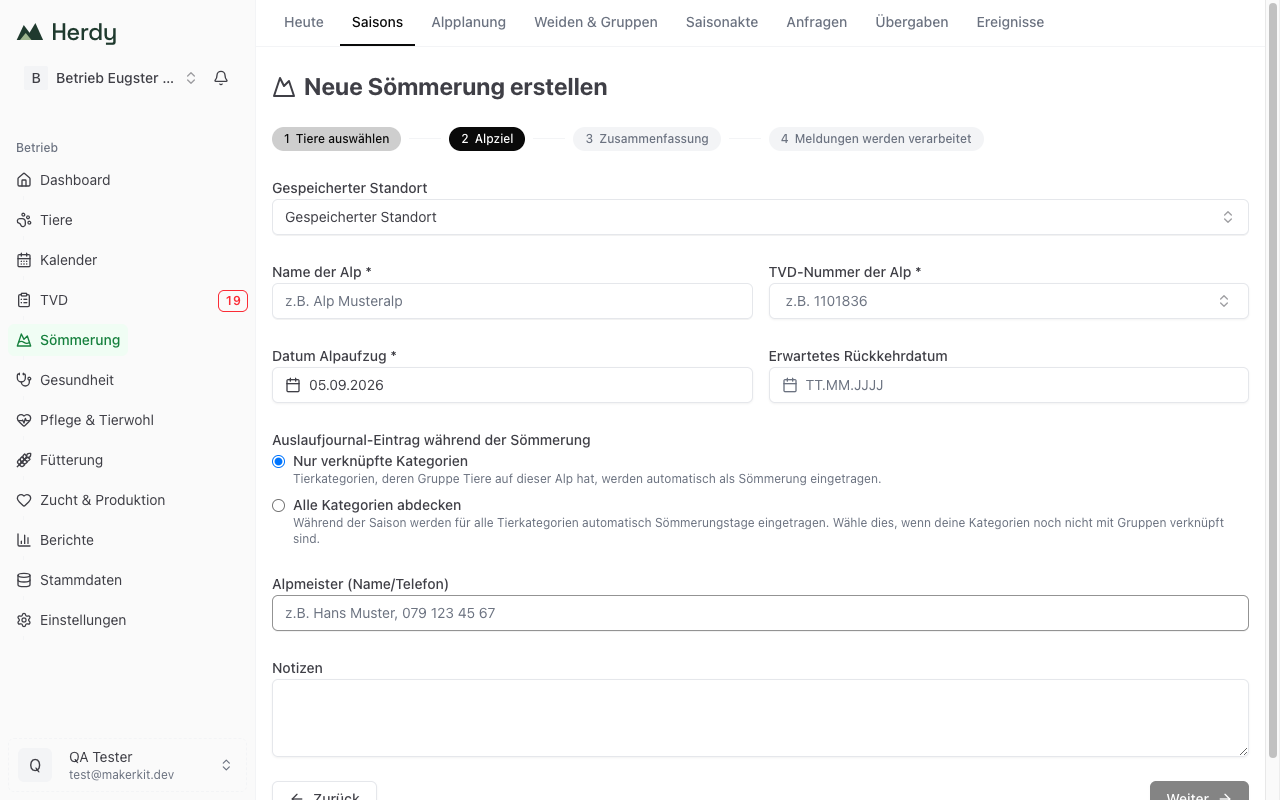Open Tiere via its paw icon

pos(24,220)
